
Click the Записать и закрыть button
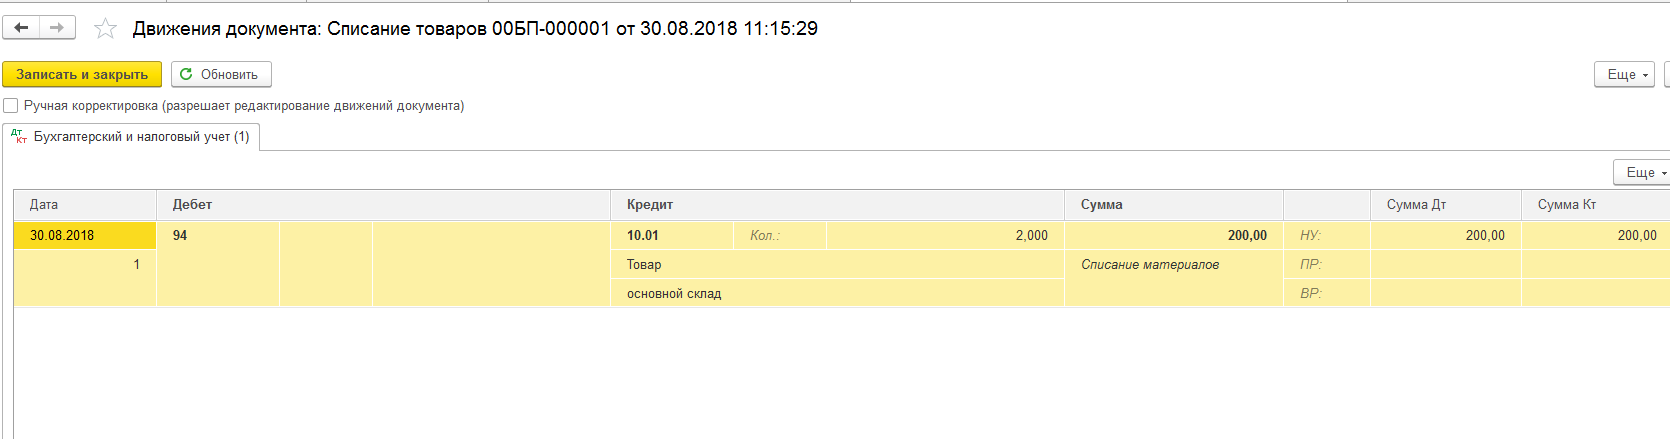[82, 75]
